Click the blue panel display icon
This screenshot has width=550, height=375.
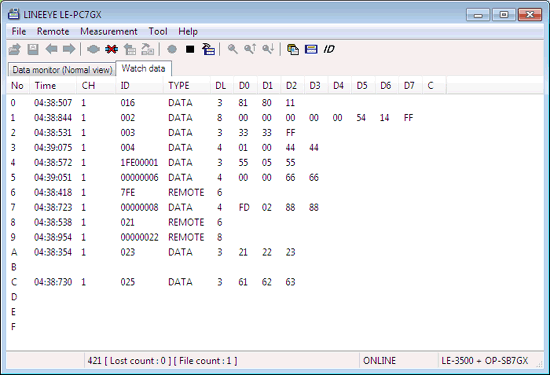coord(311,49)
